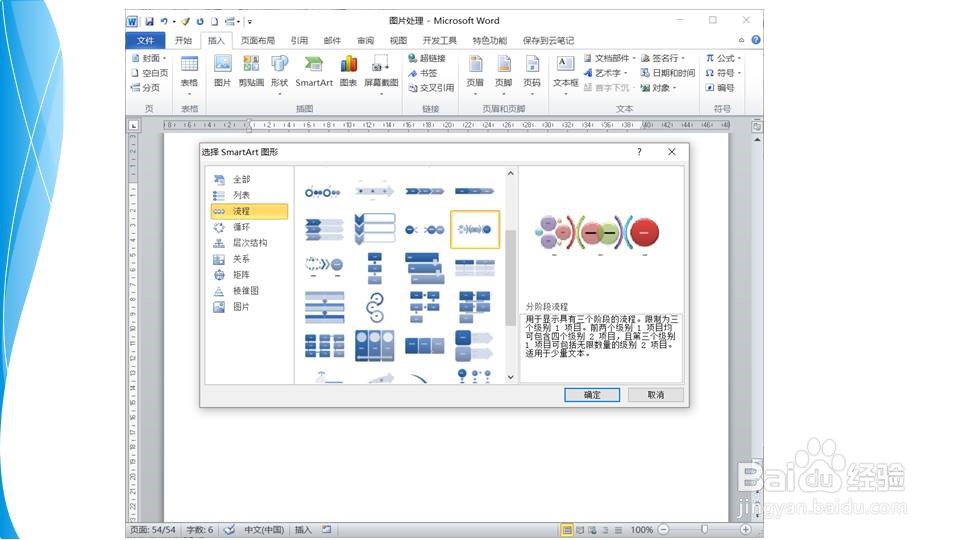960x540 pixels.
Task: Open Quick Parts (文档部件) dropdown
Action: coord(609,58)
